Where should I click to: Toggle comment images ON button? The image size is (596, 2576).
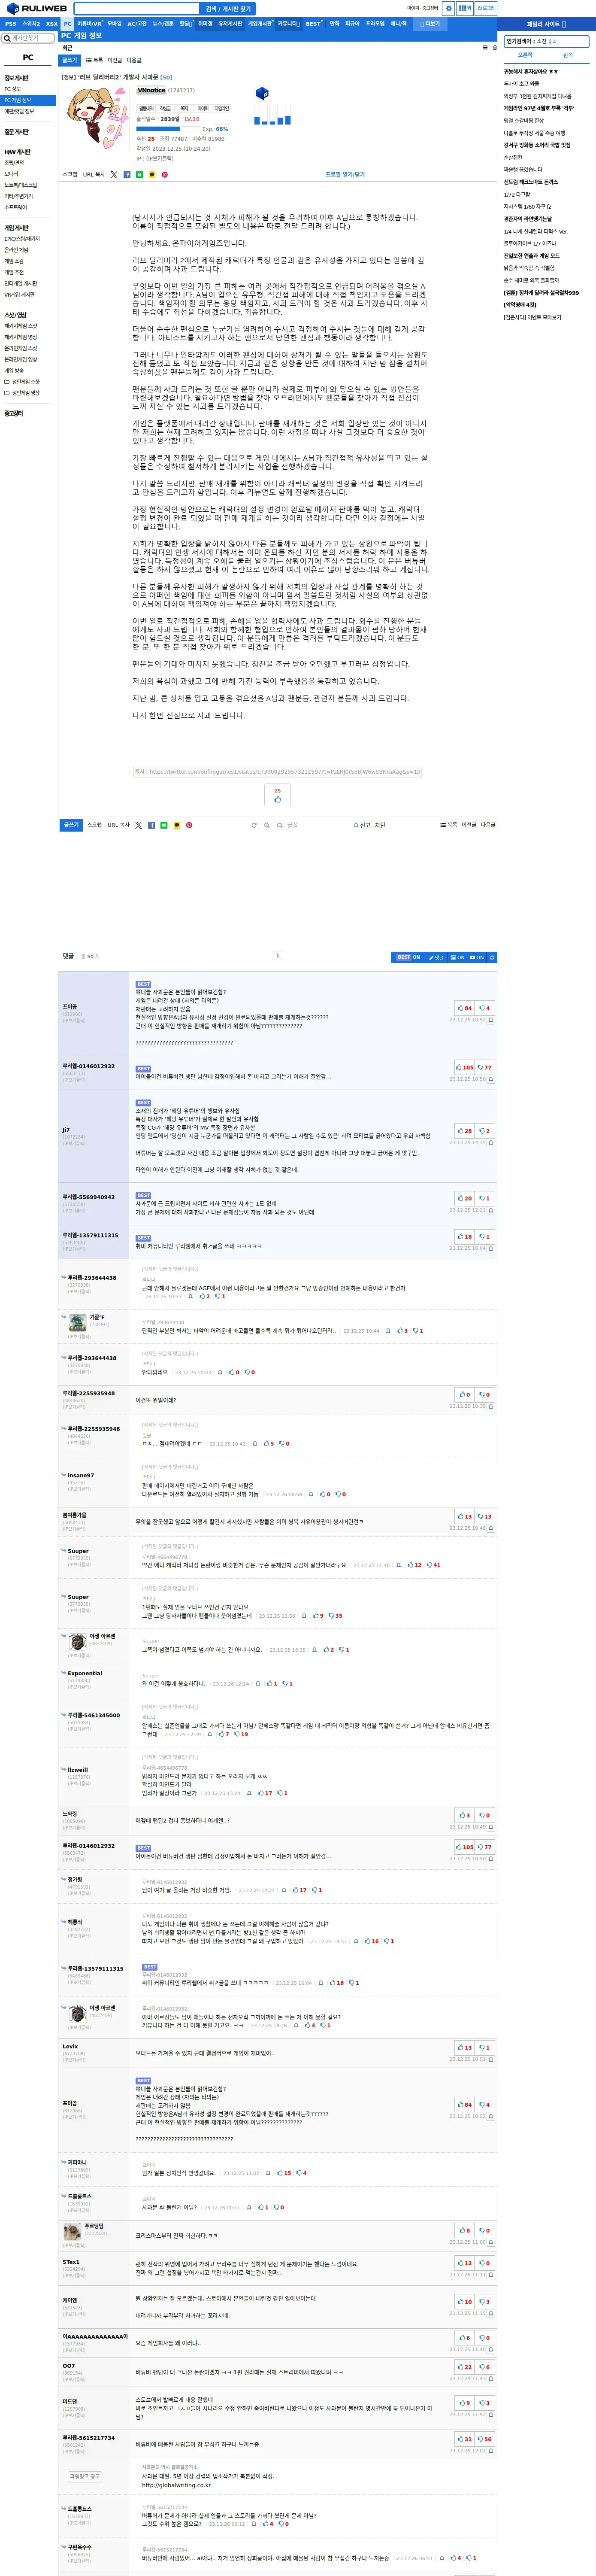(x=457, y=957)
